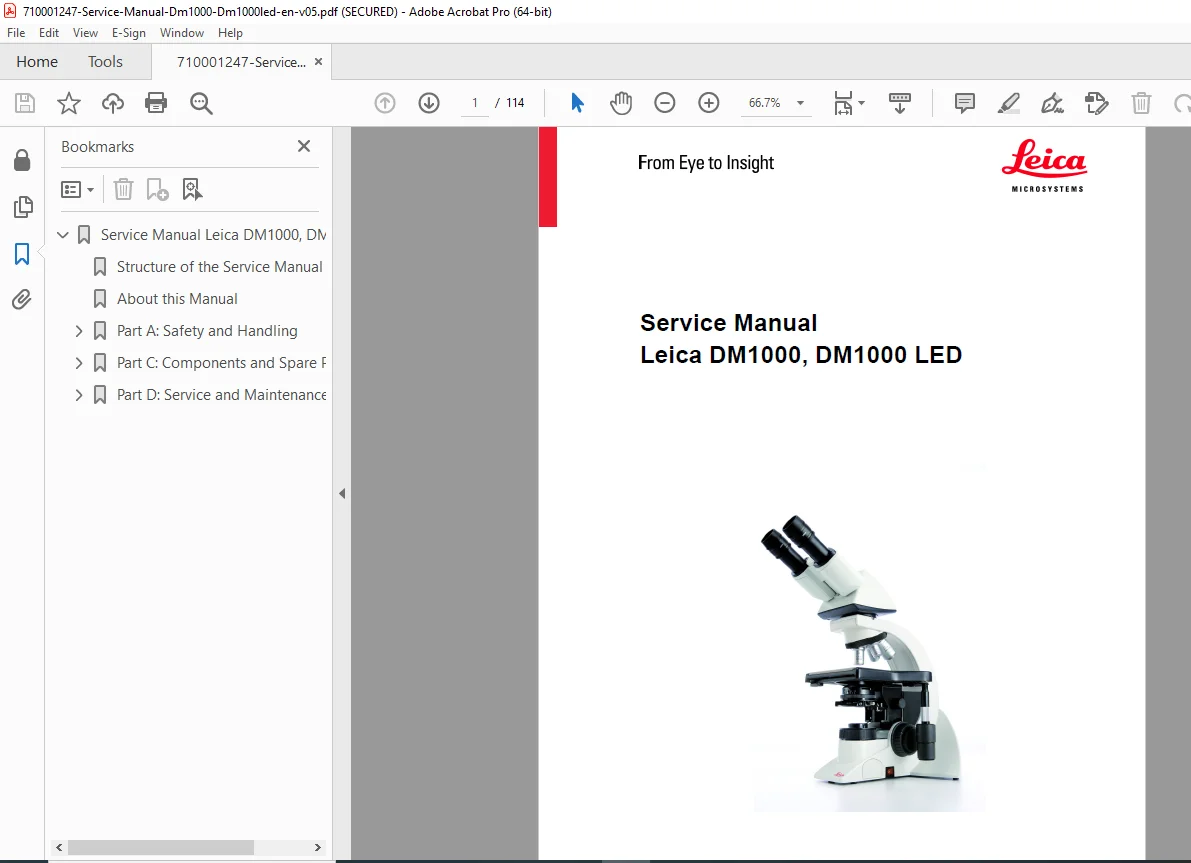Image resolution: width=1191 pixels, height=863 pixels.
Task: Select the 710001247-Service document tab
Action: (241, 62)
